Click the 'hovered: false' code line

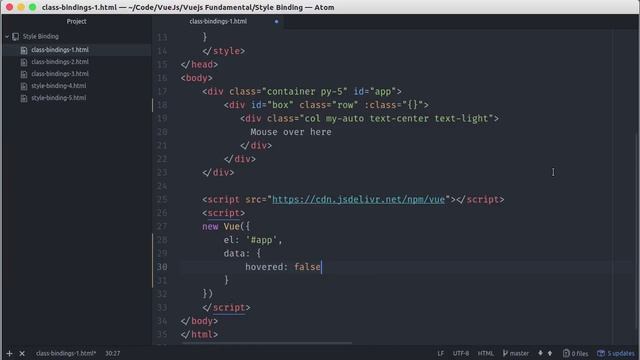282,267
